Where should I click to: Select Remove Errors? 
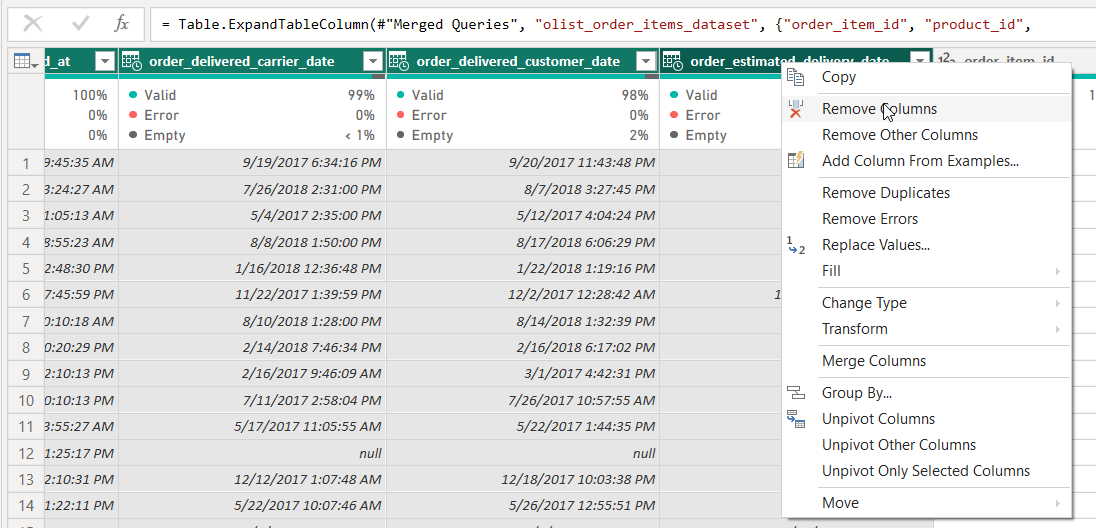point(926,219)
